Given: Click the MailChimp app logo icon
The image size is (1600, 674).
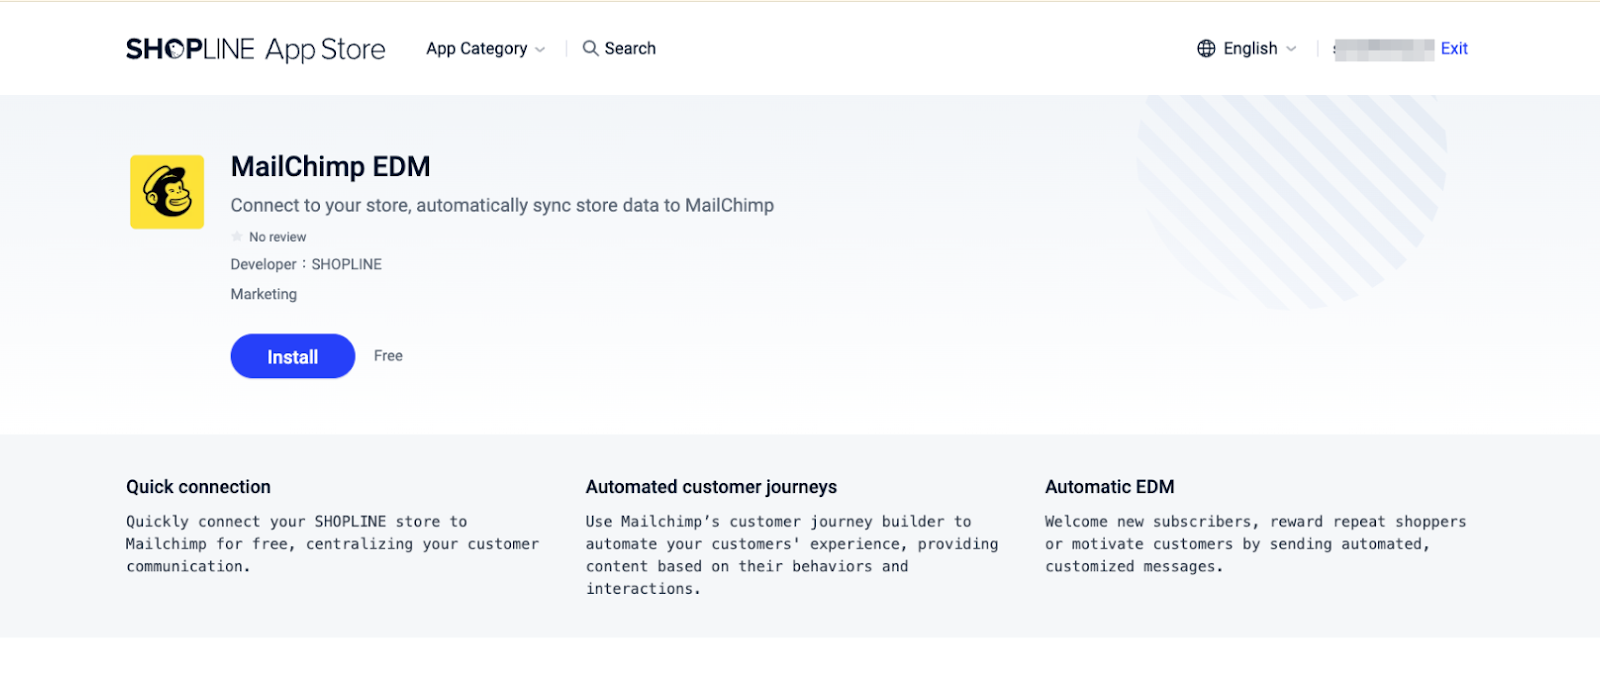Looking at the screenshot, I should [167, 192].
